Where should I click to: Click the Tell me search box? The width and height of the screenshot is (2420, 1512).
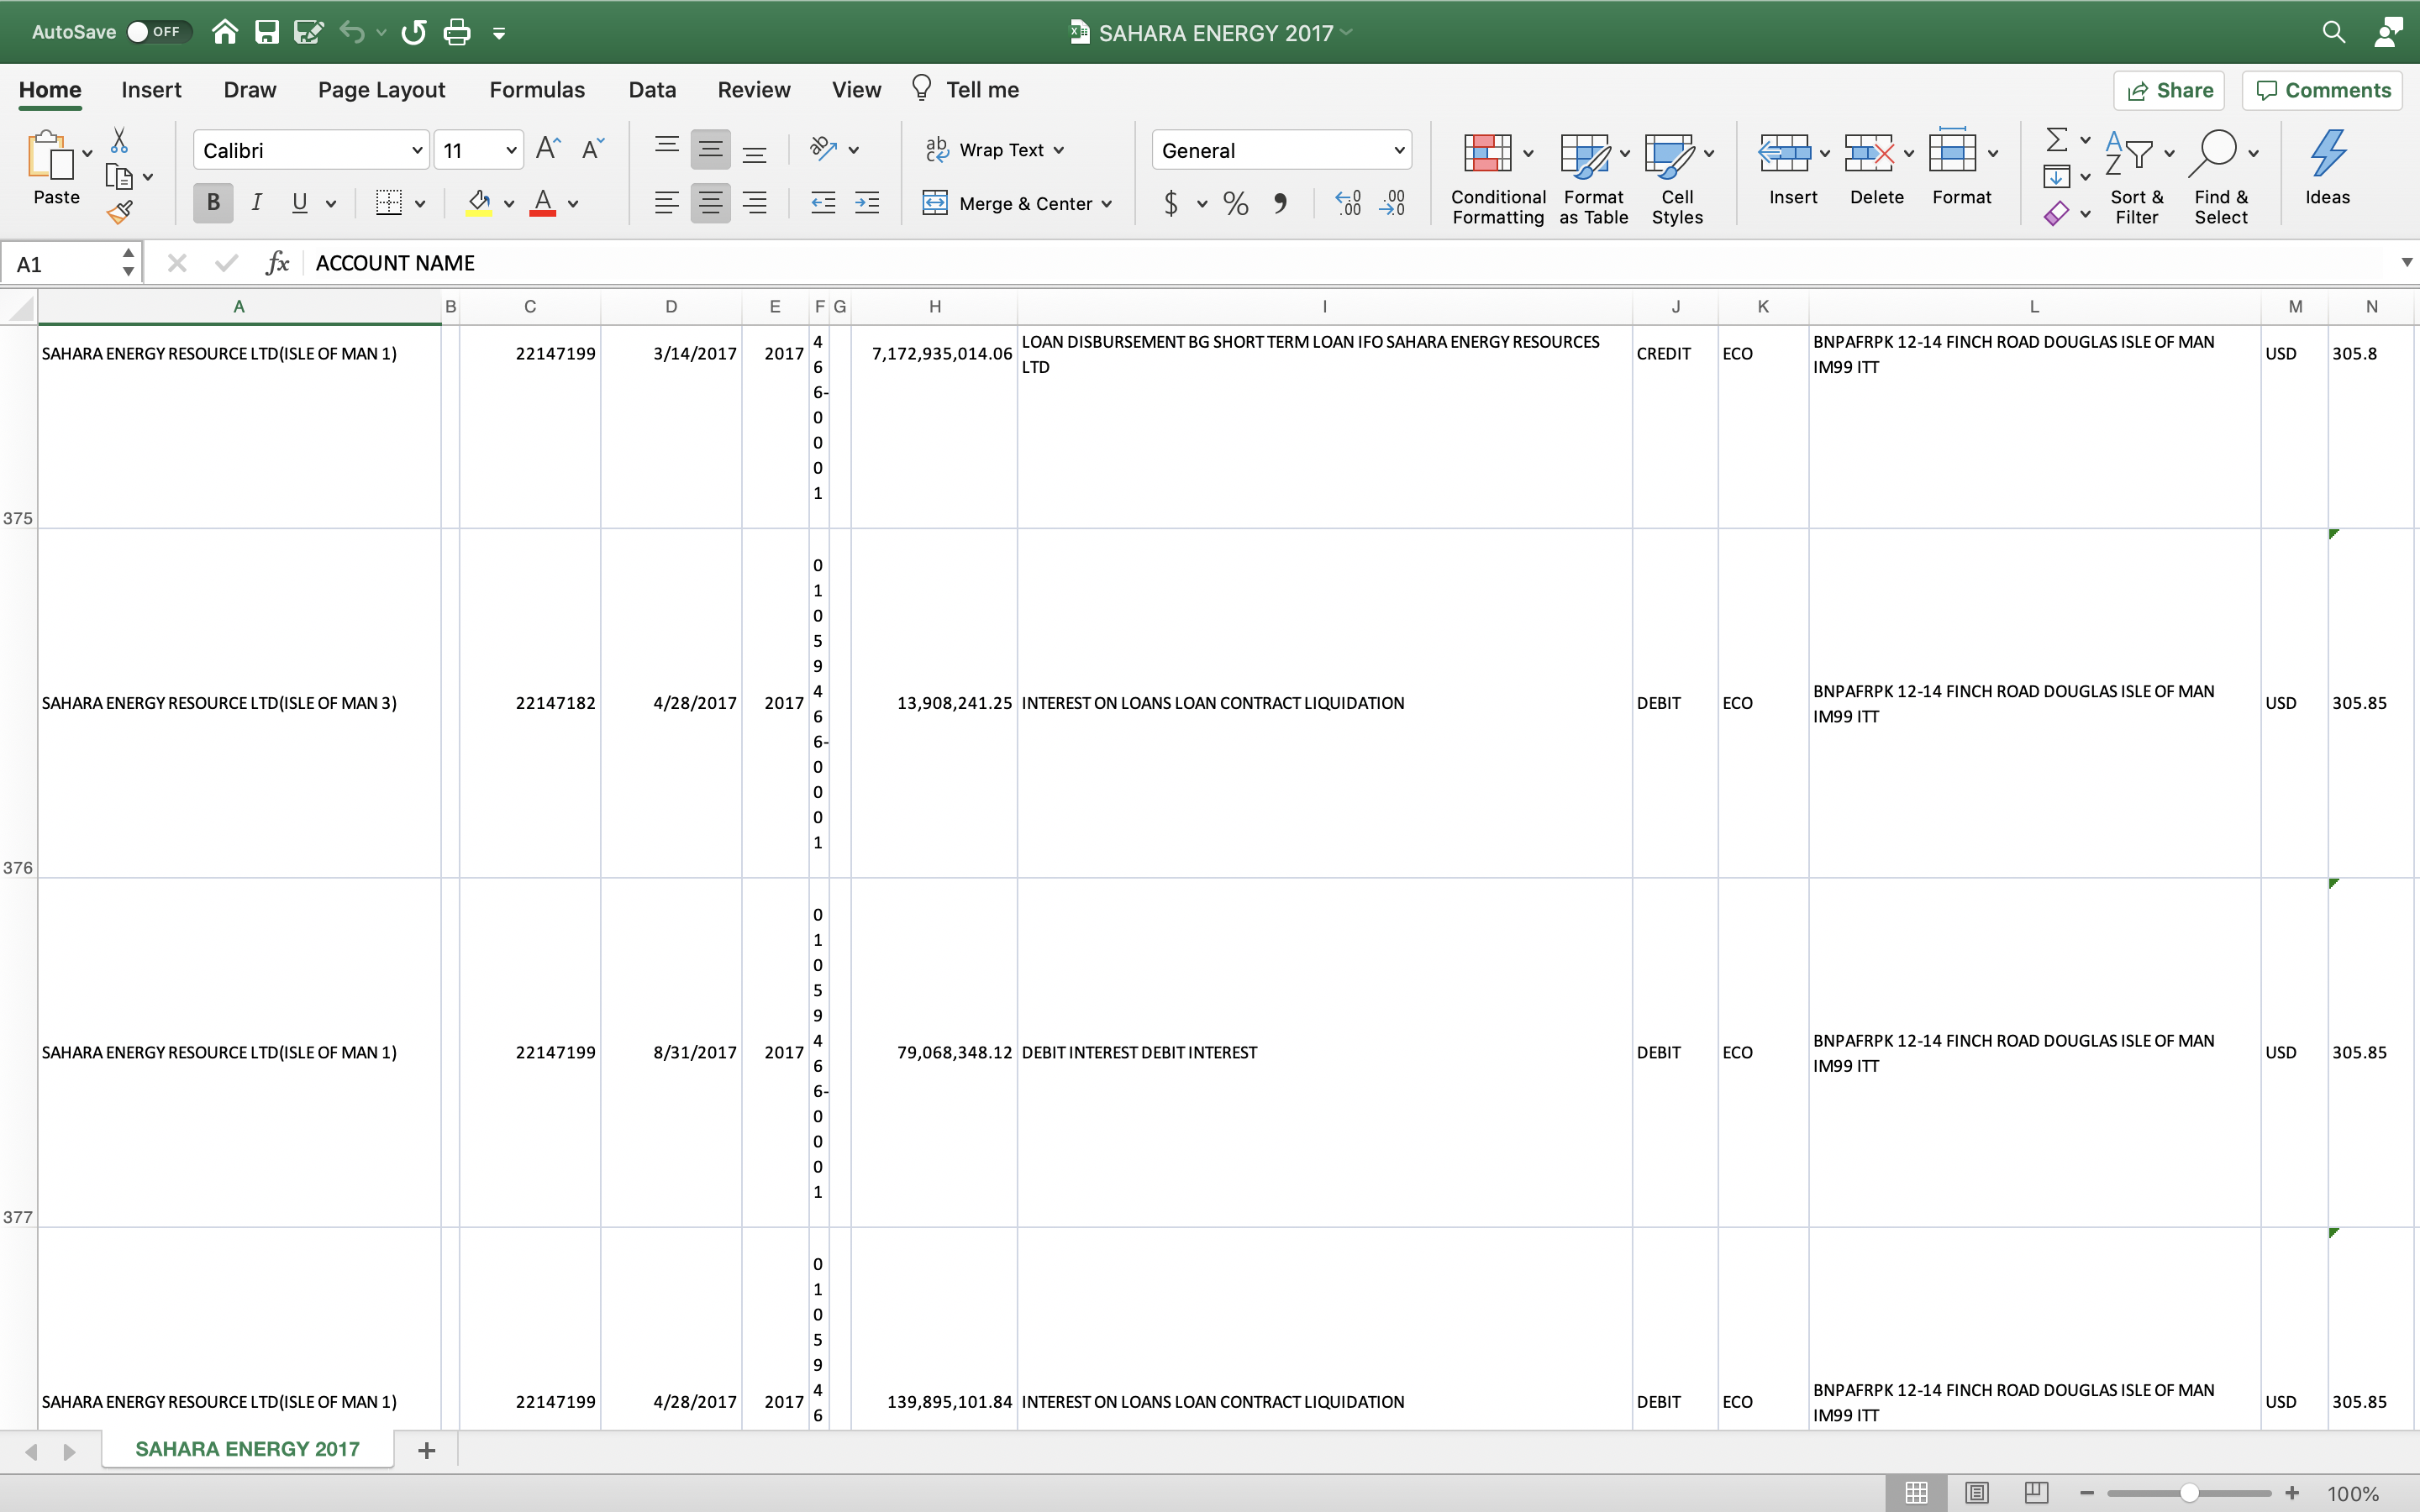pos(965,90)
